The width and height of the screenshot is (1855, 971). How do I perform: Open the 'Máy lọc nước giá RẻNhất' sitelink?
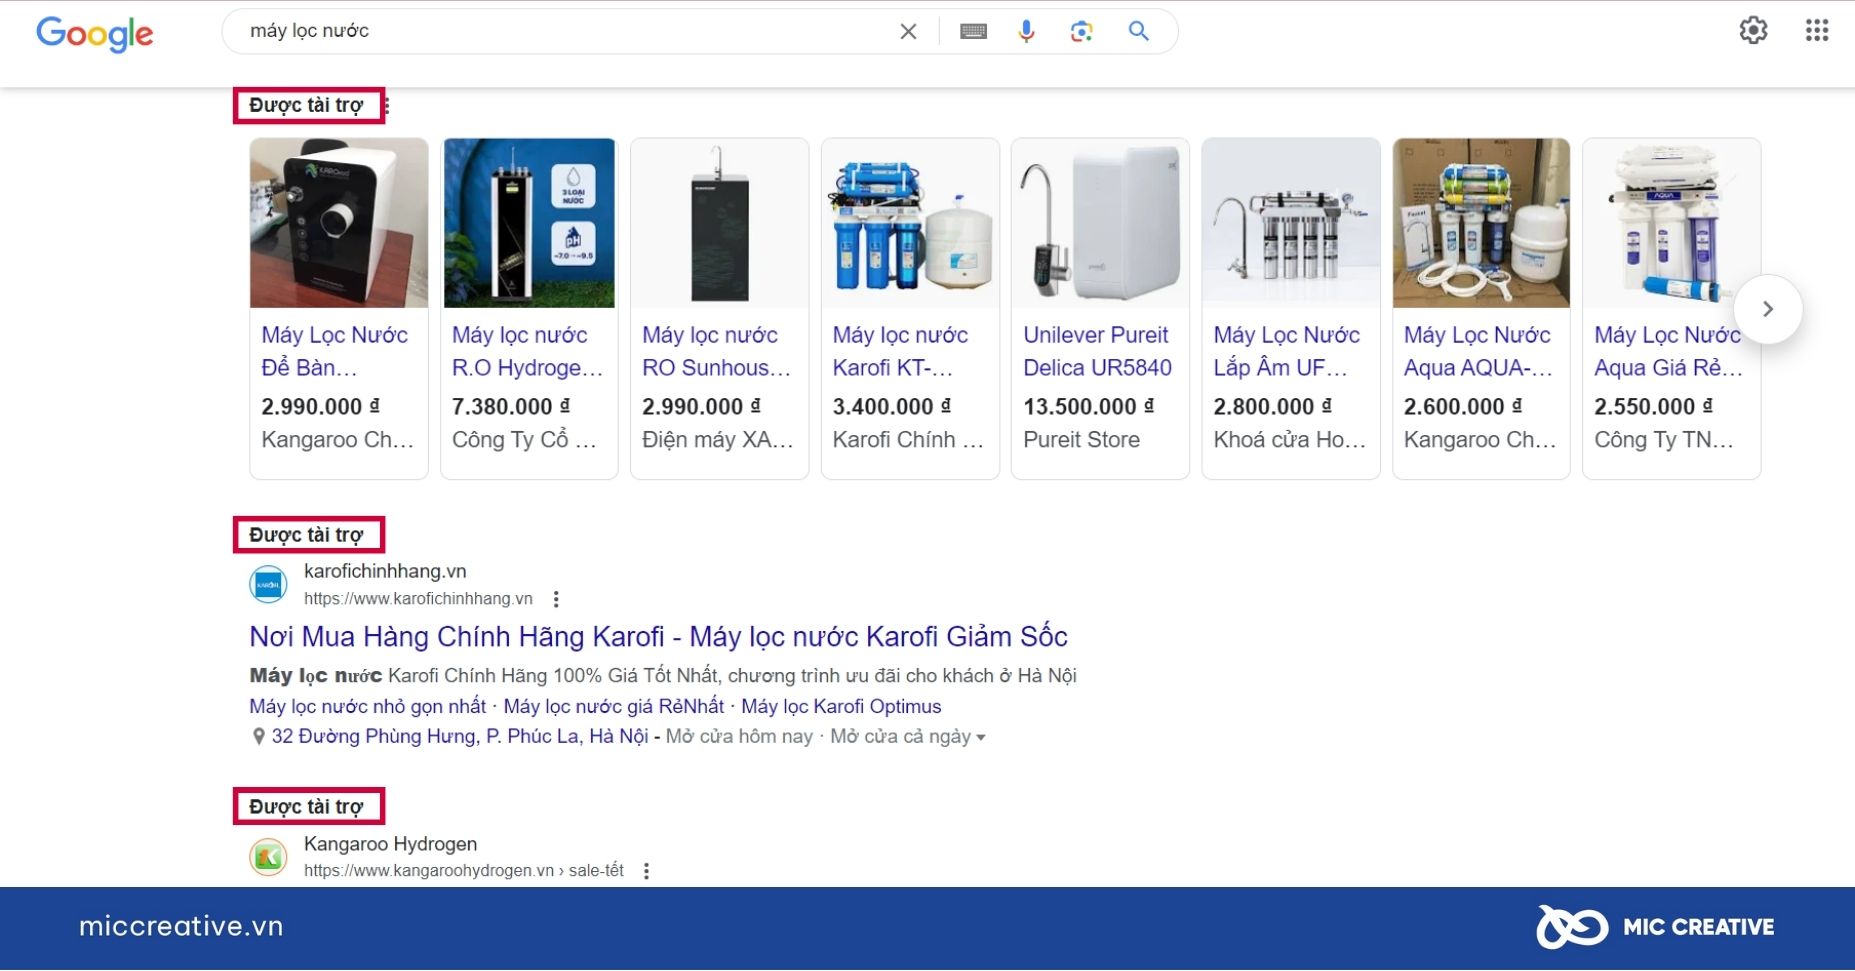coord(613,707)
